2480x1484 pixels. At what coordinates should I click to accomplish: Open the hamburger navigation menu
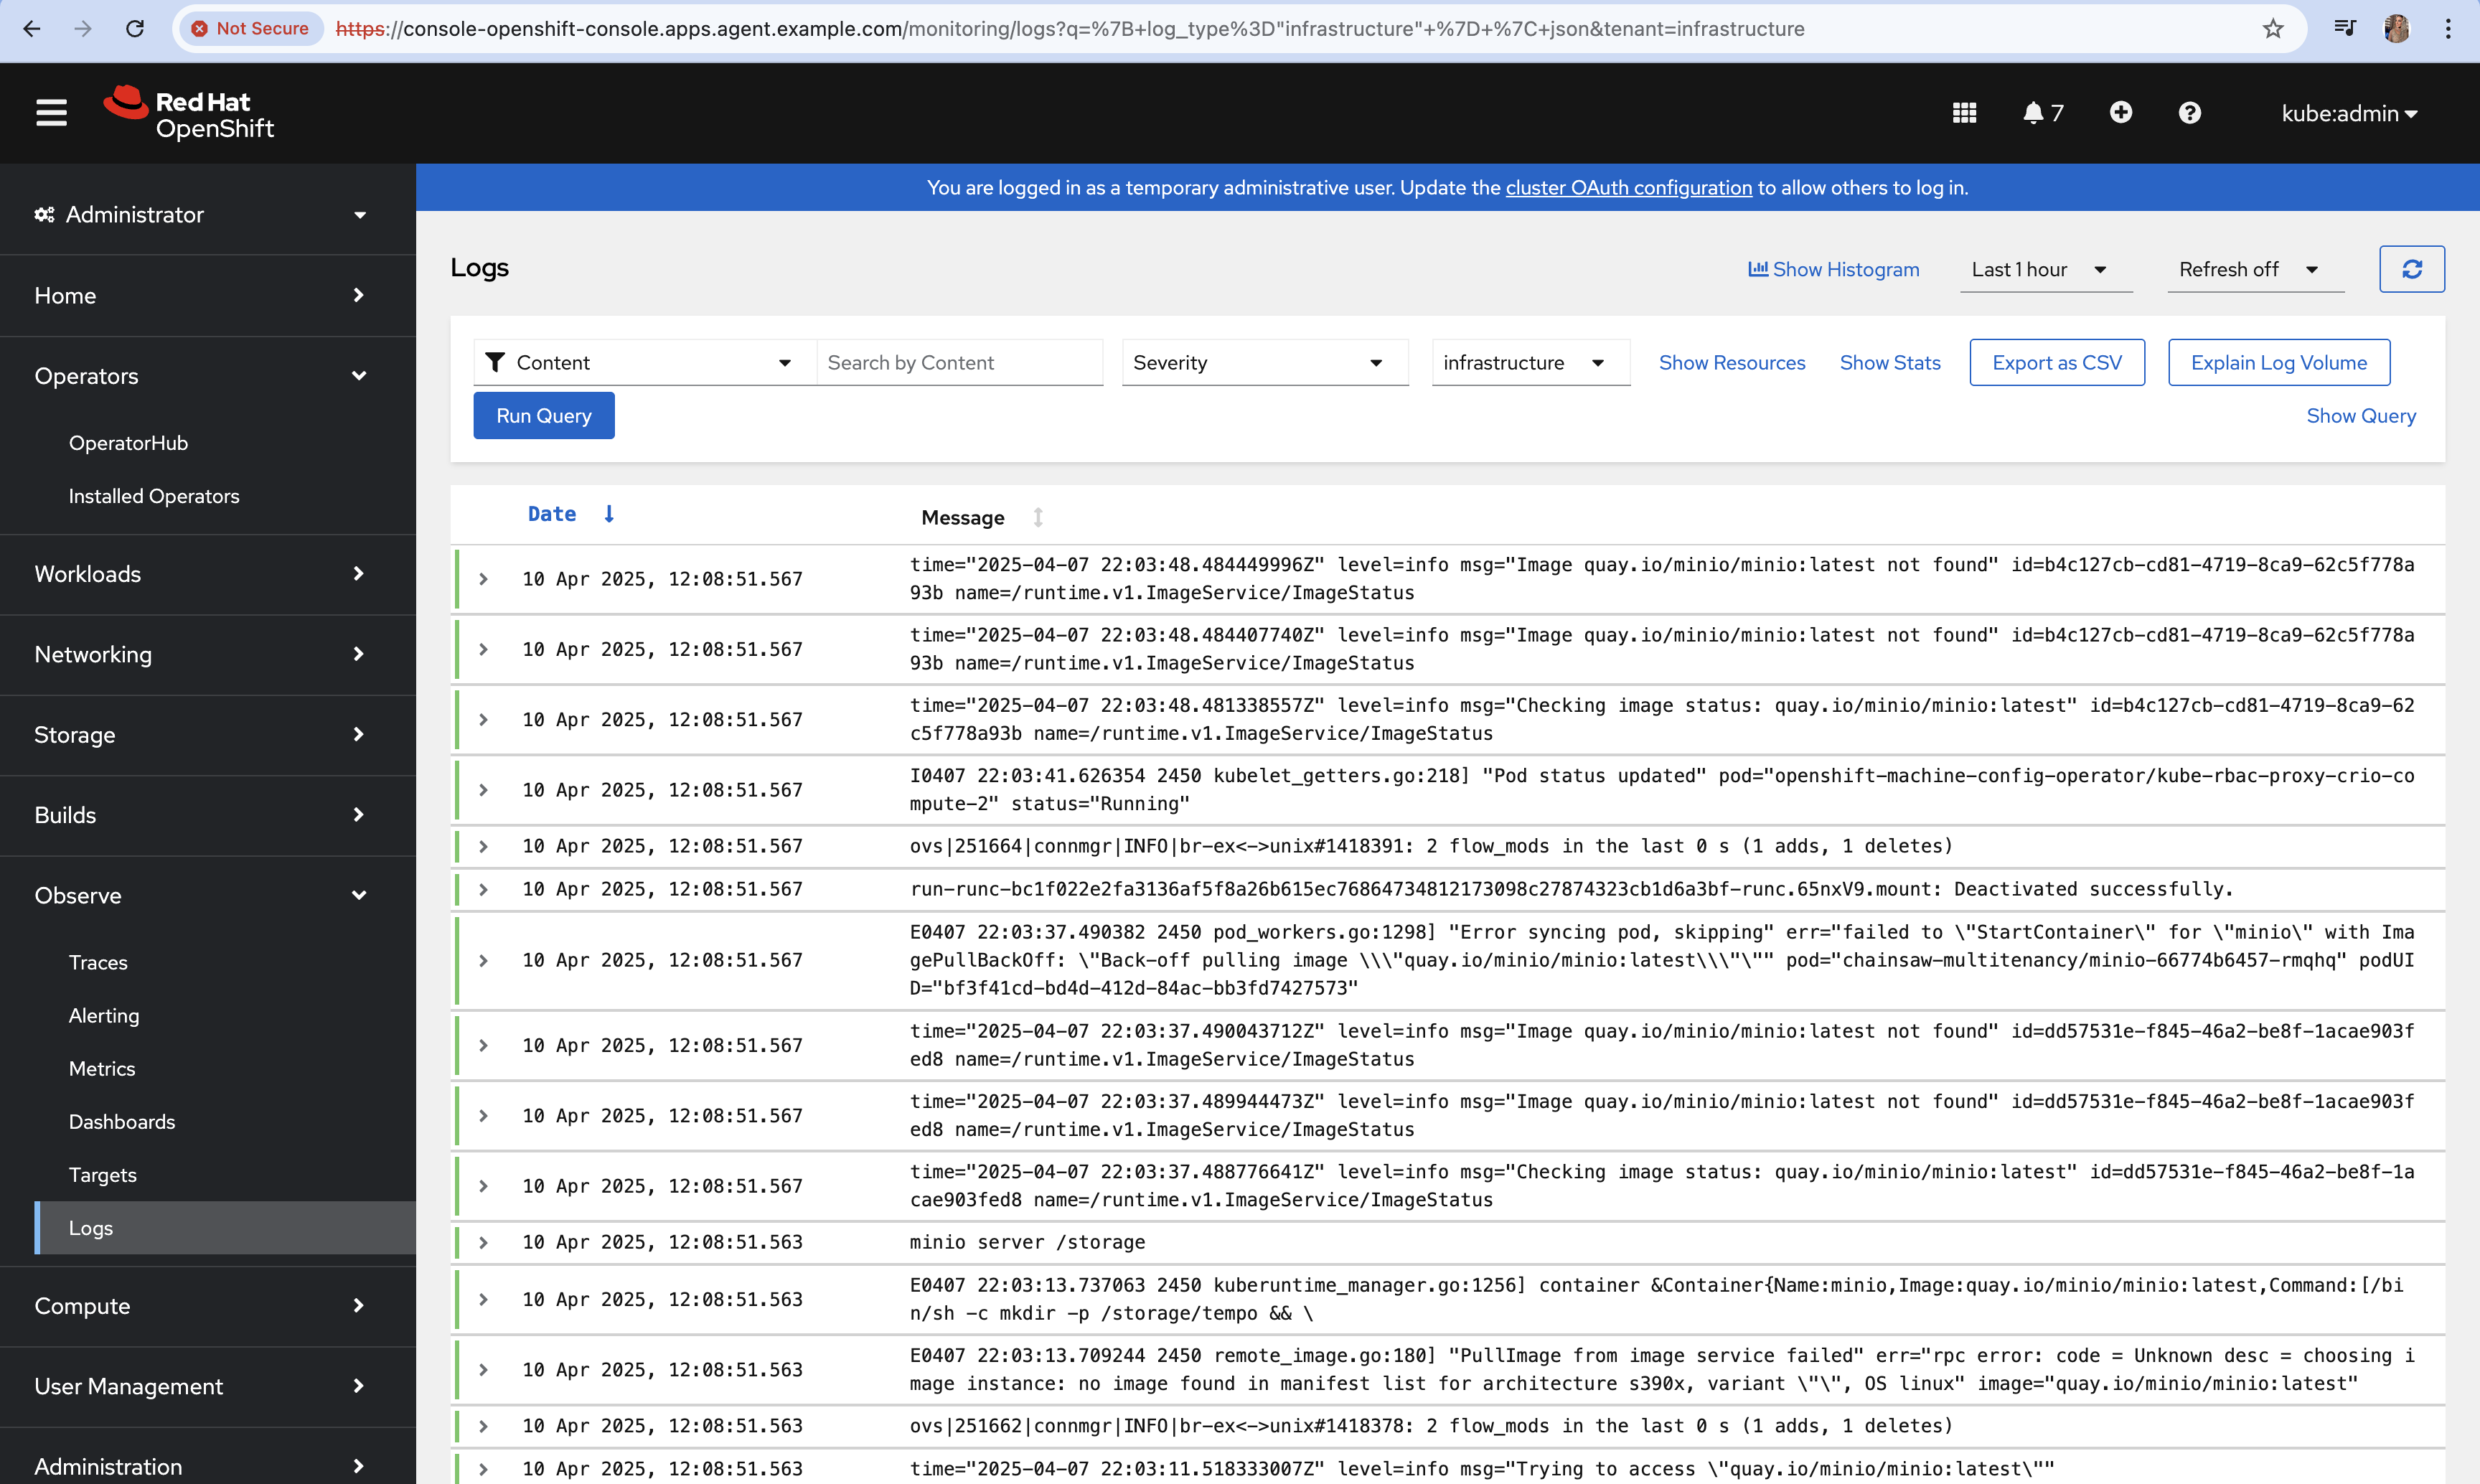point(51,113)
